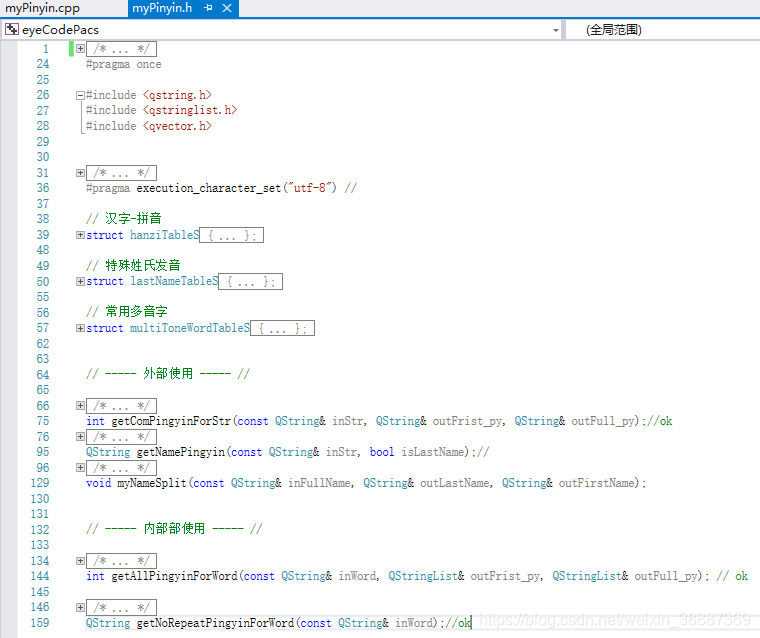Expand the multiToneWordTableS struct body
The image size is (760, 638).
point(80,328)
